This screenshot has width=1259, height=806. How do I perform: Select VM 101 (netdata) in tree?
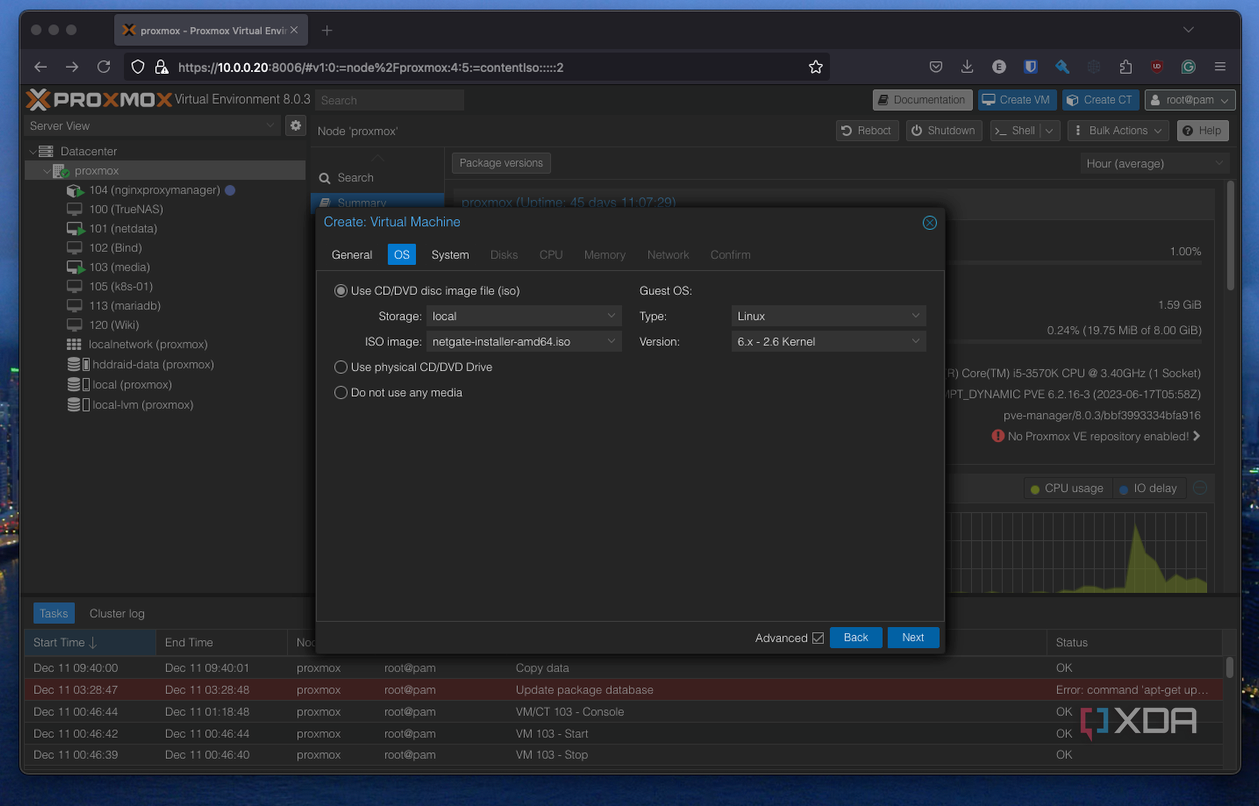tap(123, 228)
